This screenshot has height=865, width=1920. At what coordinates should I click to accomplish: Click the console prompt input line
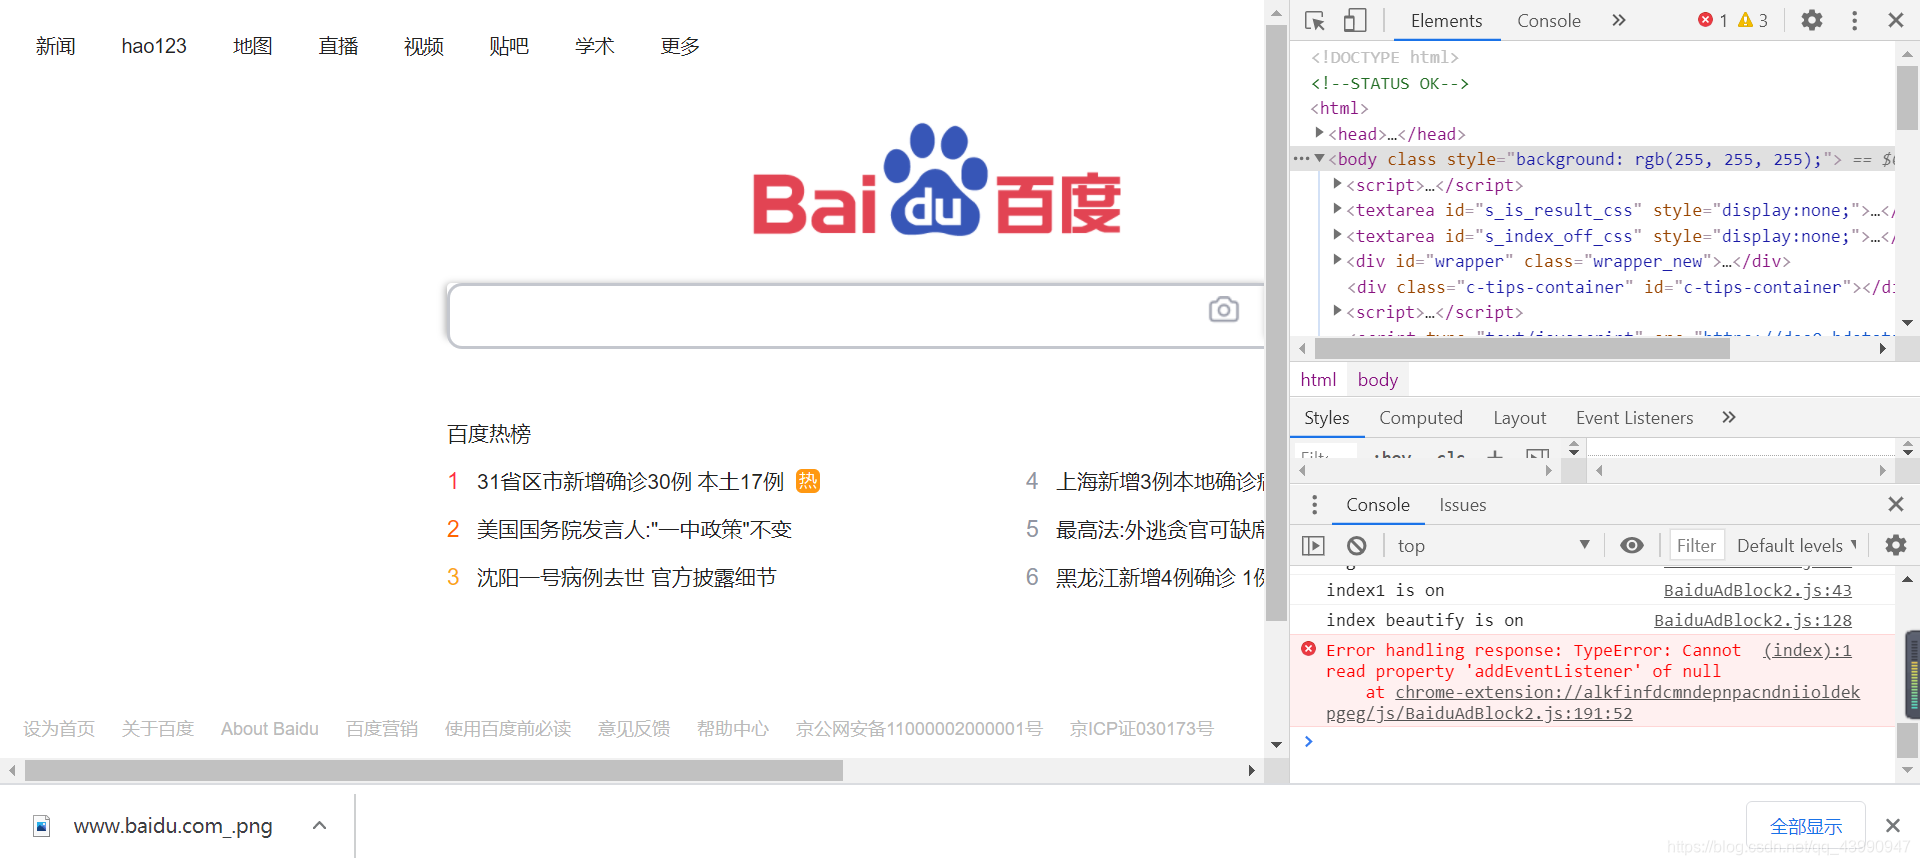tap(1600, 741)
